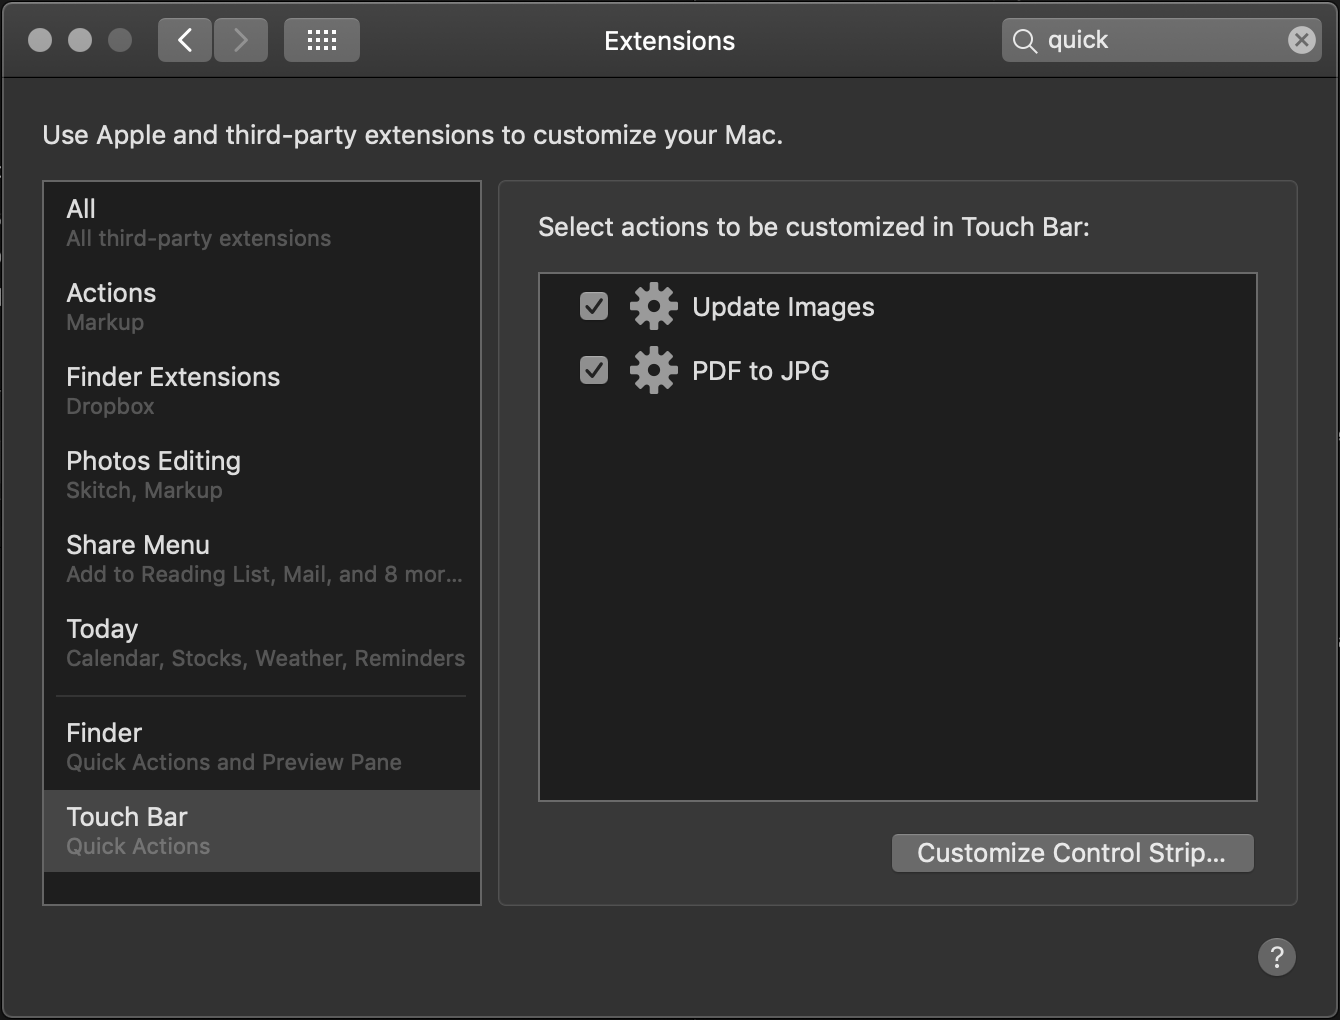Click the gear icon beside PDF to JPG
1340x1020 pixels.
(653, 371)
